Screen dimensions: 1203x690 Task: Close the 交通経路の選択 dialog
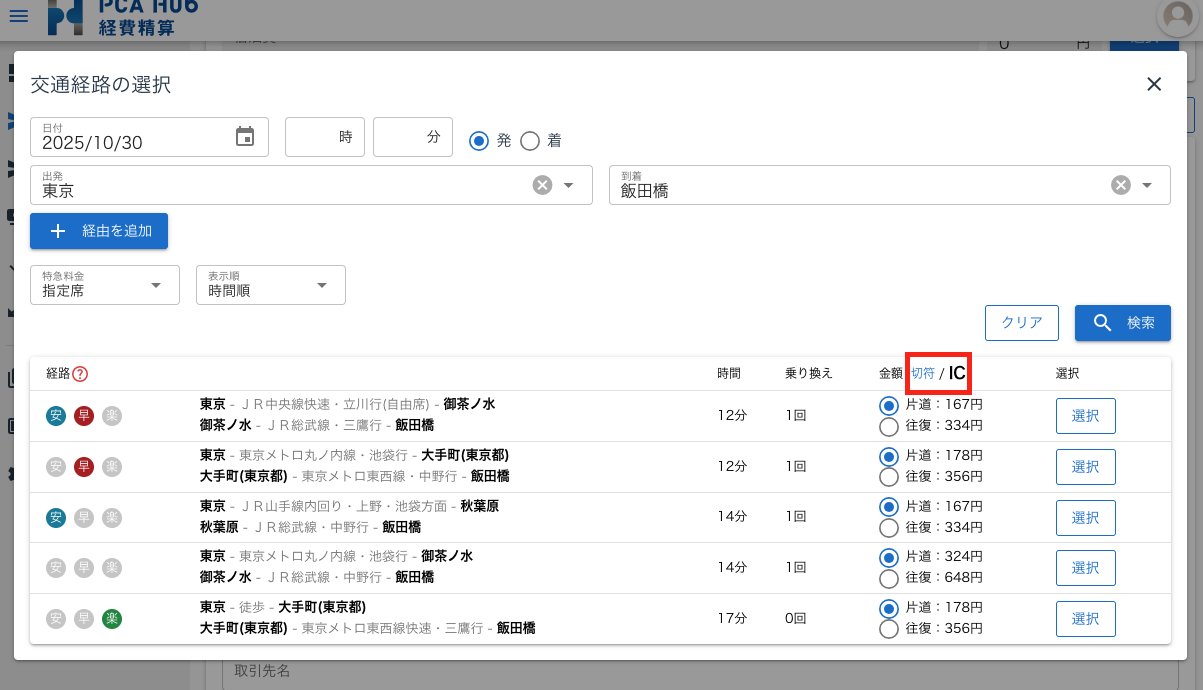click(x=1154, y=84)
